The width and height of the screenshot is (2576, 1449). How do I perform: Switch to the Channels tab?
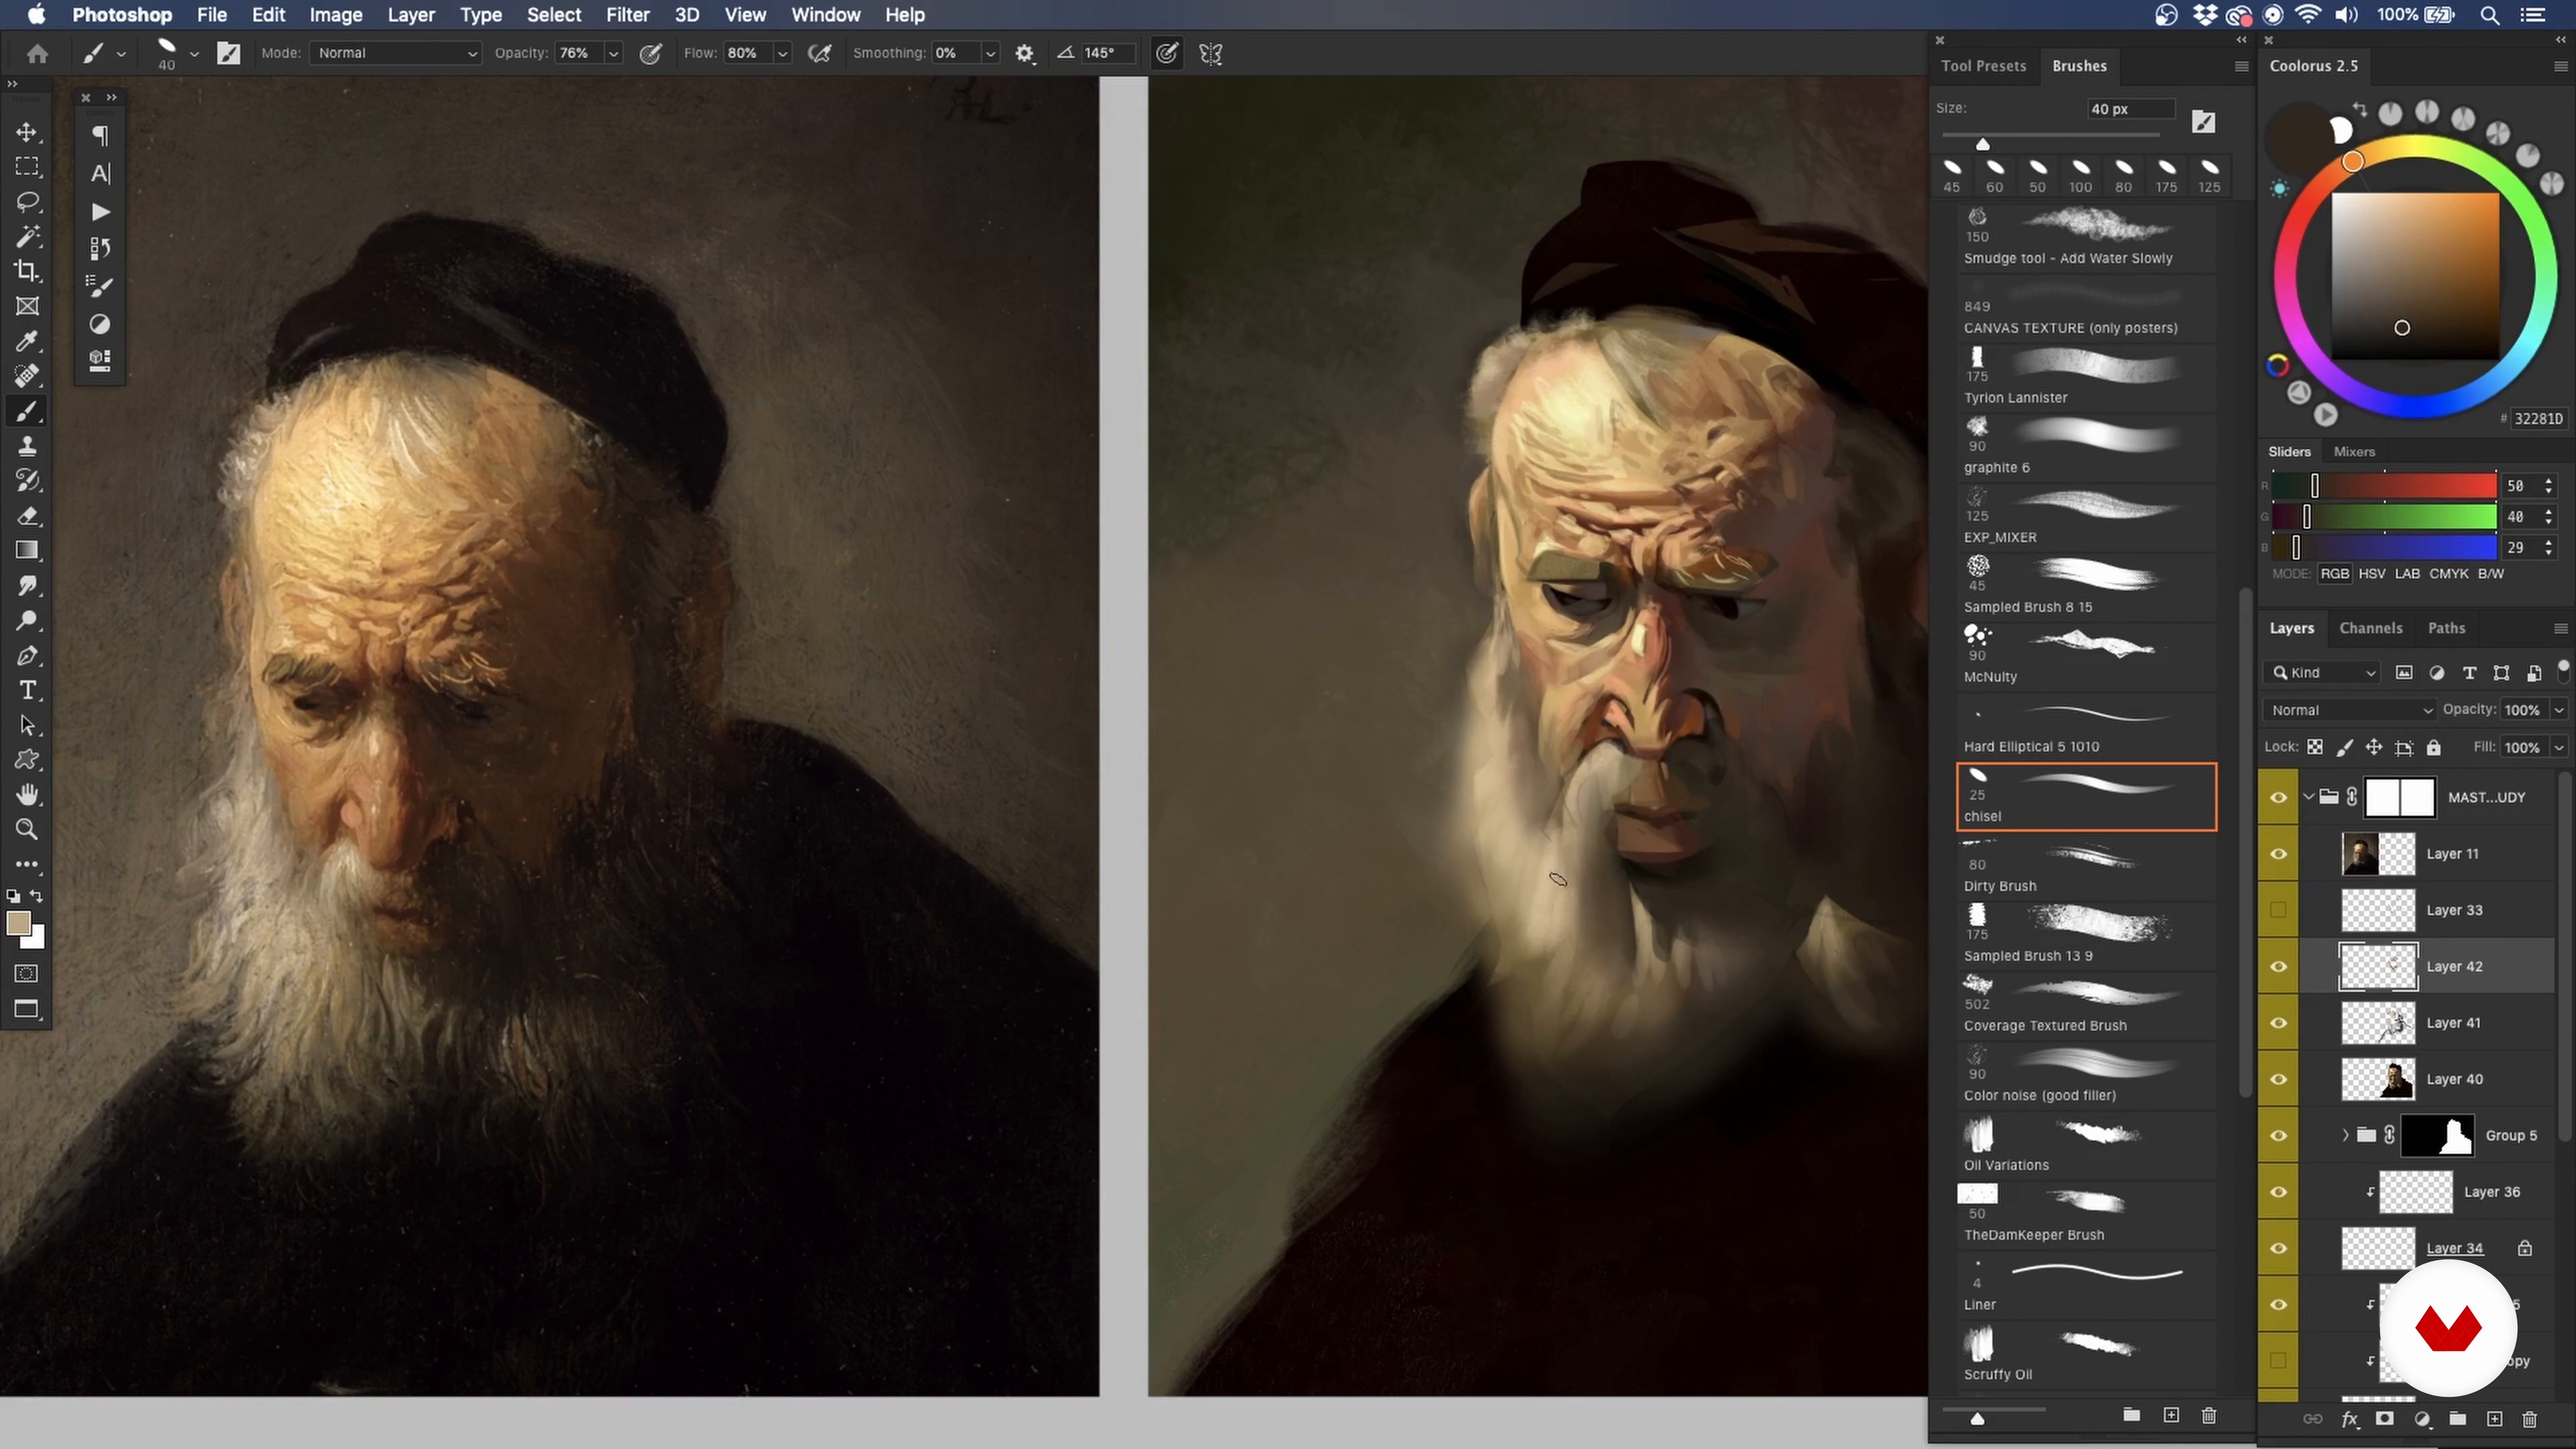(2370, 628)
